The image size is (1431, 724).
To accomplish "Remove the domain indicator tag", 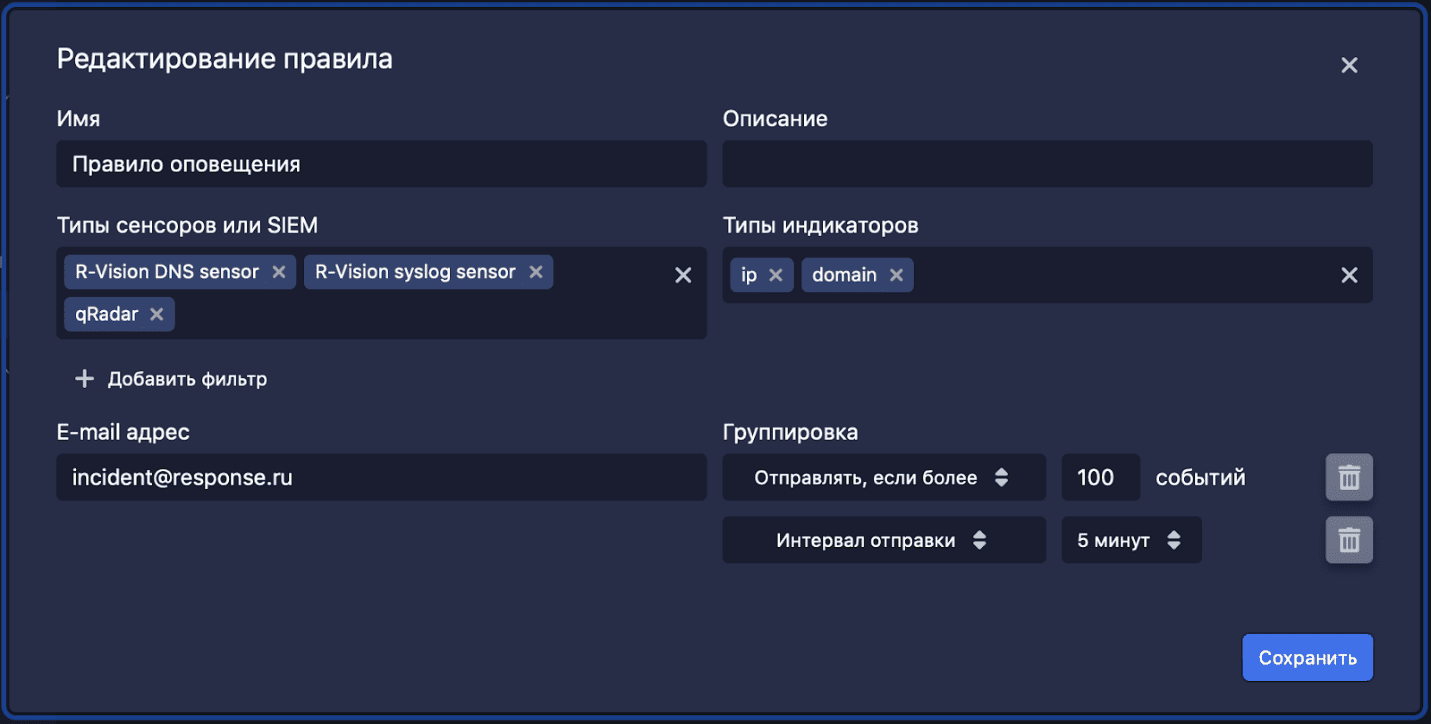I will (896, 275).
